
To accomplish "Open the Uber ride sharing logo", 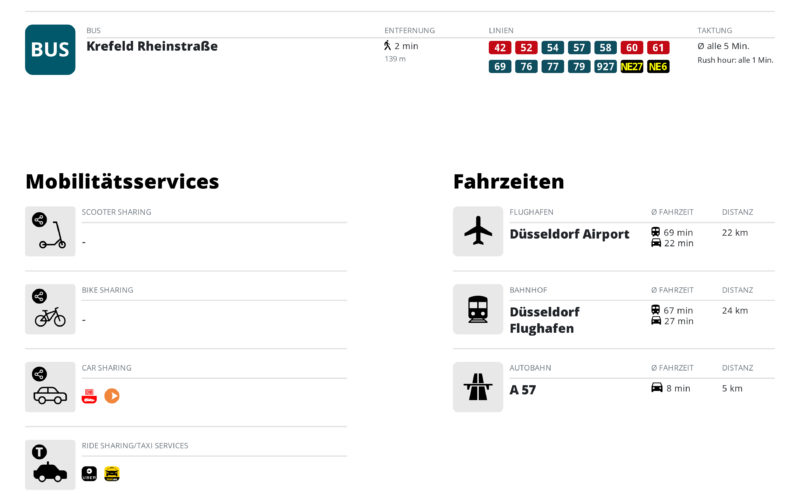I will pos(89,474).
